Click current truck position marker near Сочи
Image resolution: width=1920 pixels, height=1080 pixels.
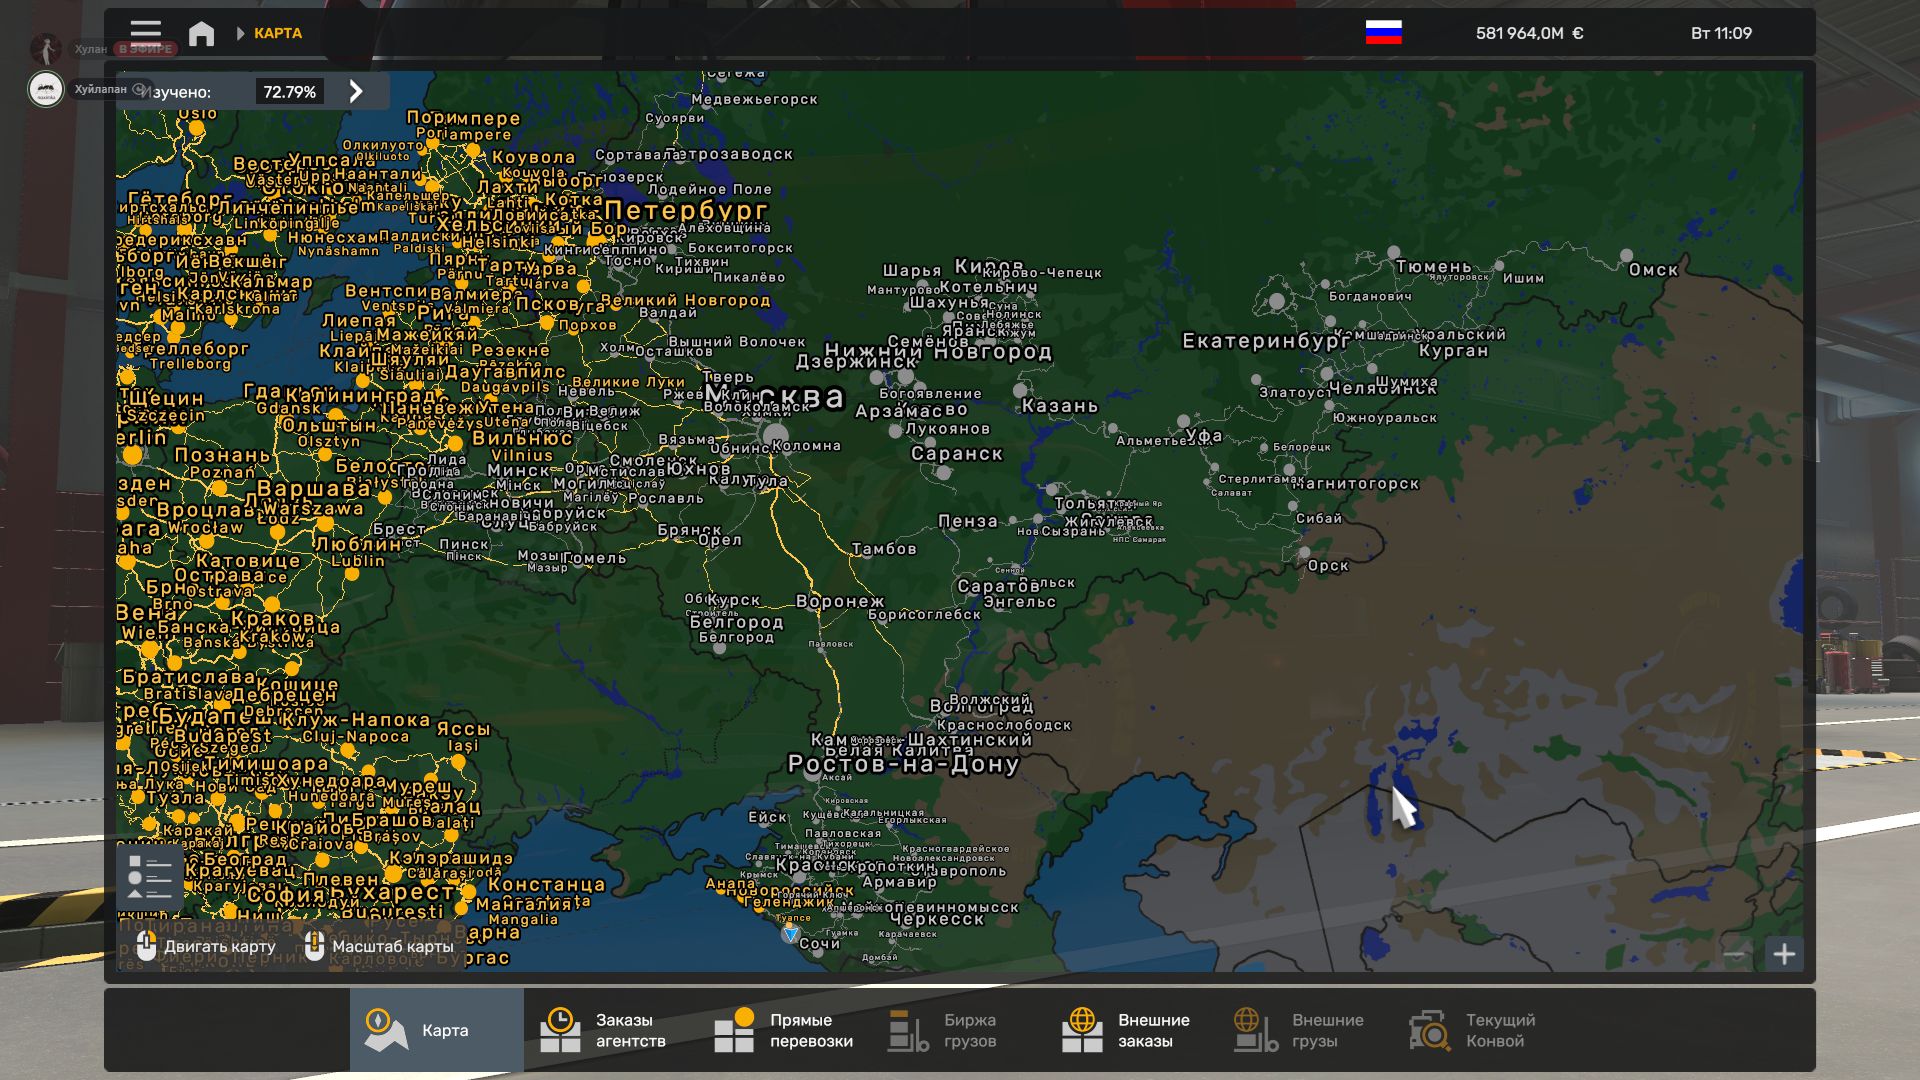coord(791,935)
